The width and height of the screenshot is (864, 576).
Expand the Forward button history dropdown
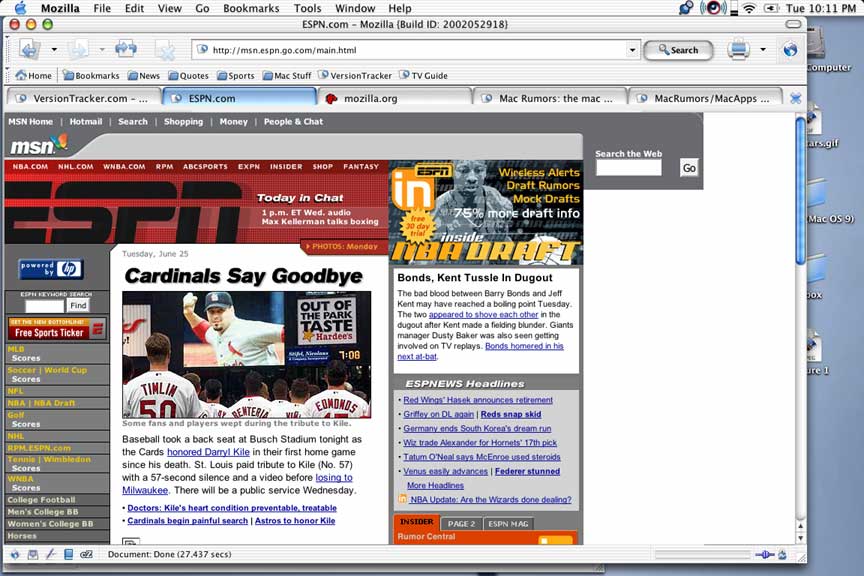tap(102, 50)
